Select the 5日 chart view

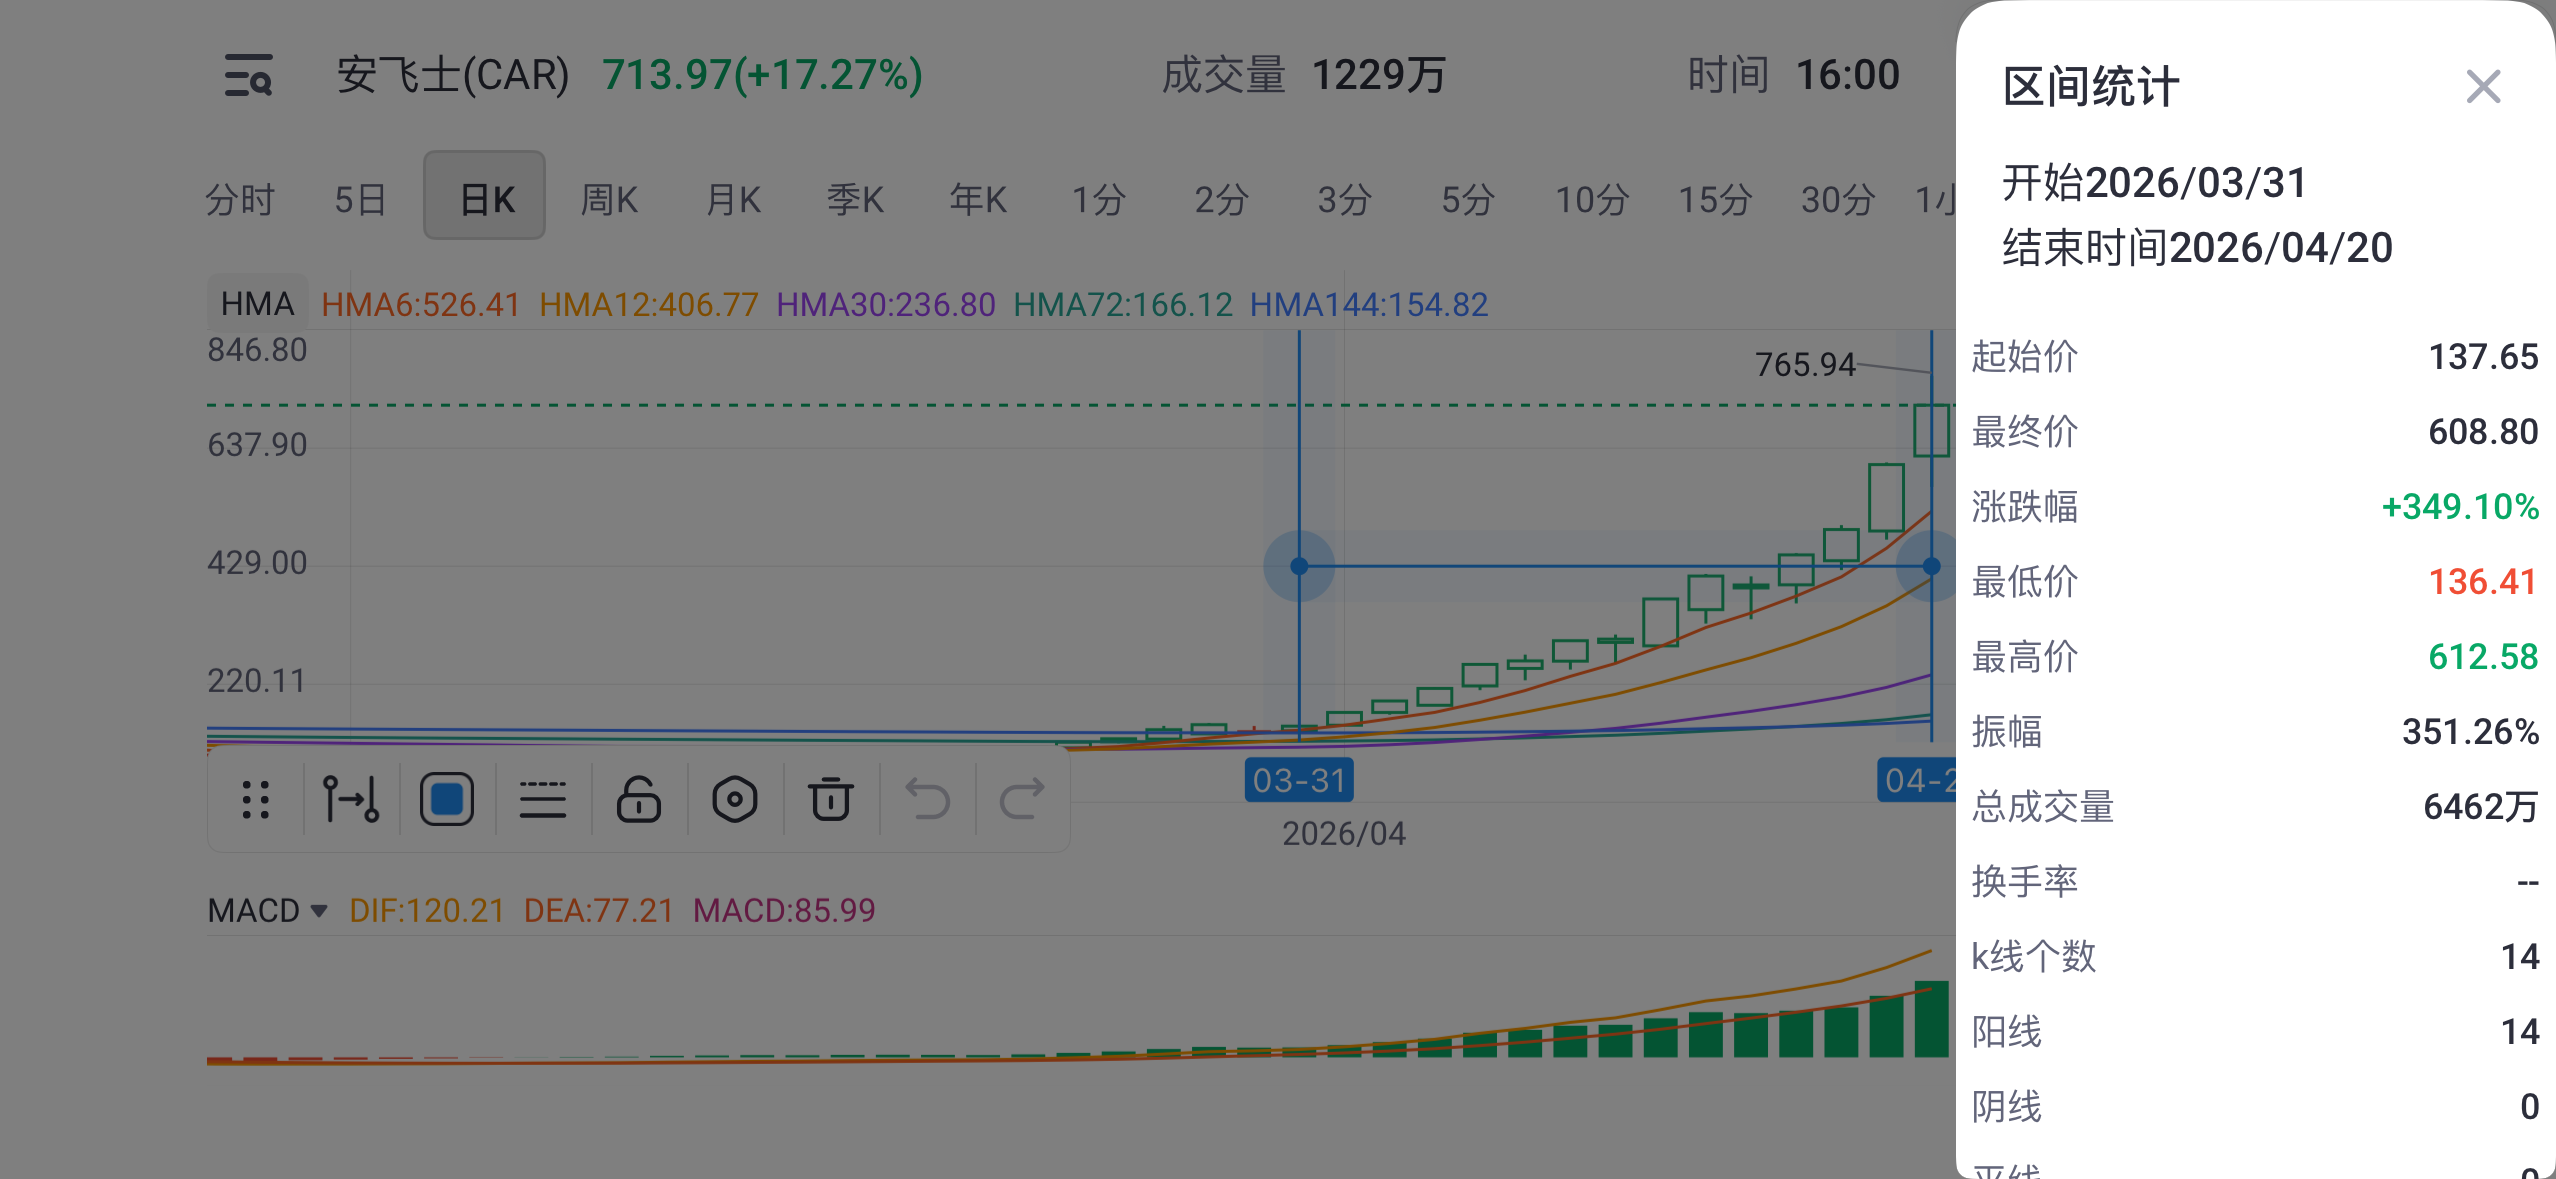361,199
